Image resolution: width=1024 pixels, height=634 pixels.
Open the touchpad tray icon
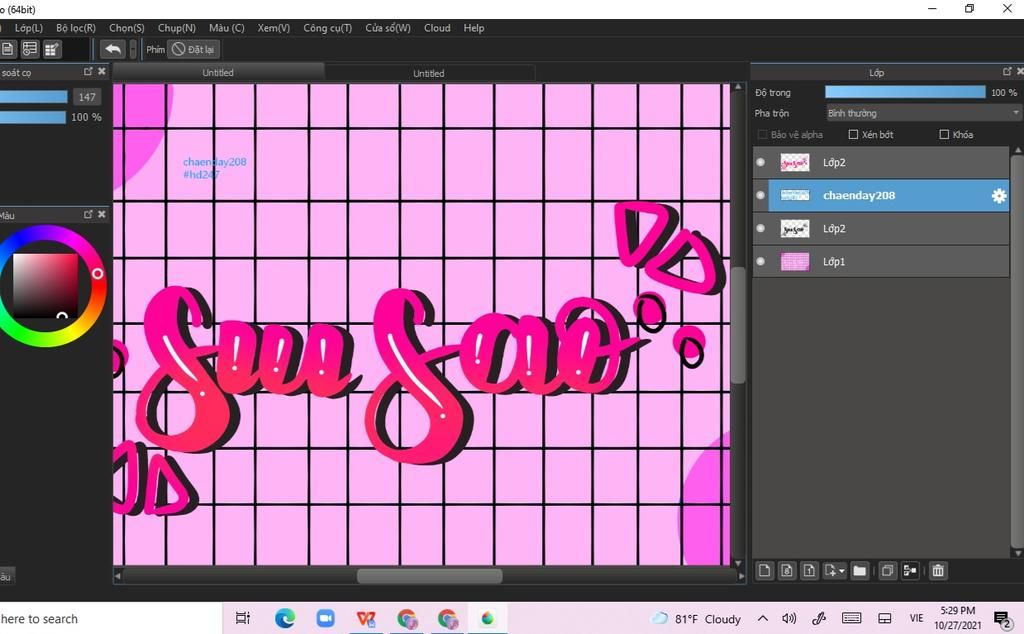click(885, 618)
